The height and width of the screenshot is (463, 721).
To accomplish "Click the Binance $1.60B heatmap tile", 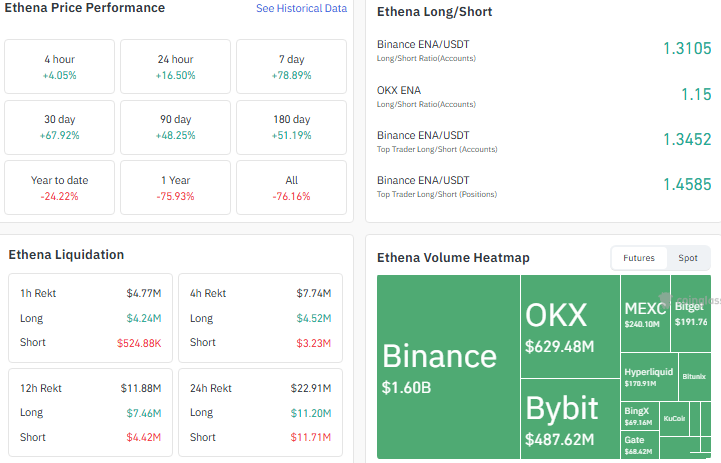I will click(x=448, y=367).
